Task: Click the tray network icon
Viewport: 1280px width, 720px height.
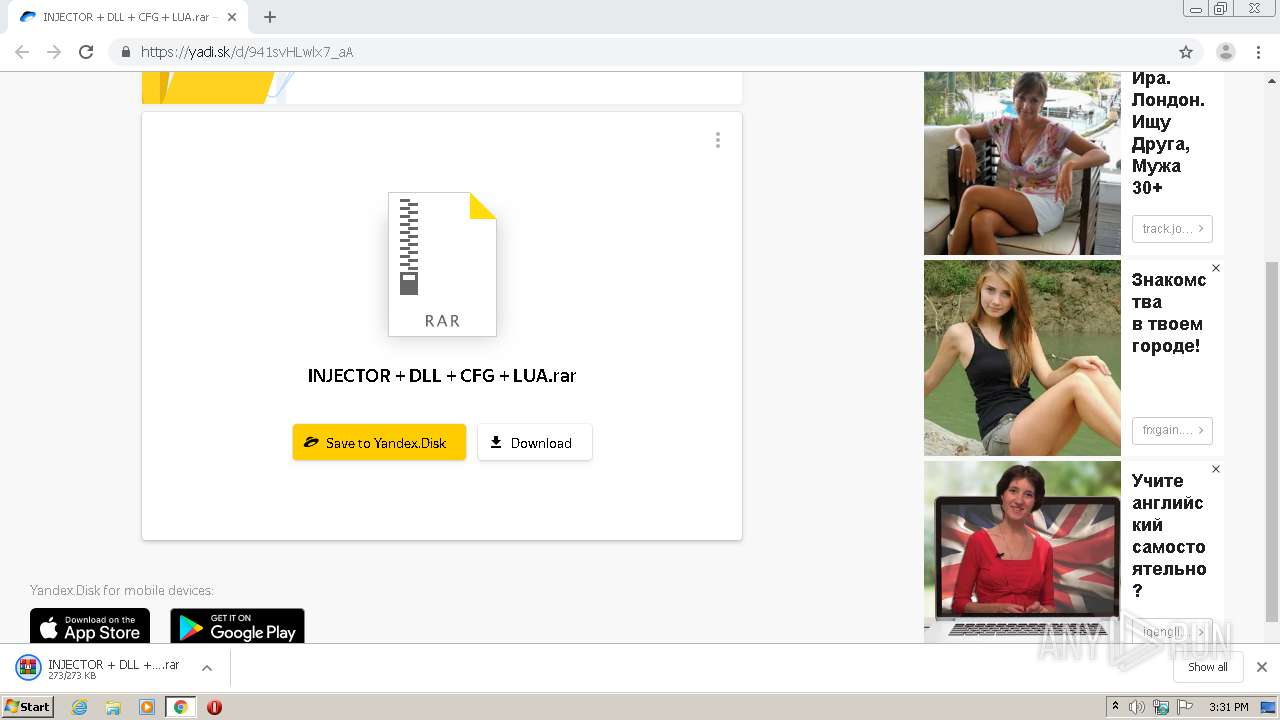Action: [x=1161, y=707]
